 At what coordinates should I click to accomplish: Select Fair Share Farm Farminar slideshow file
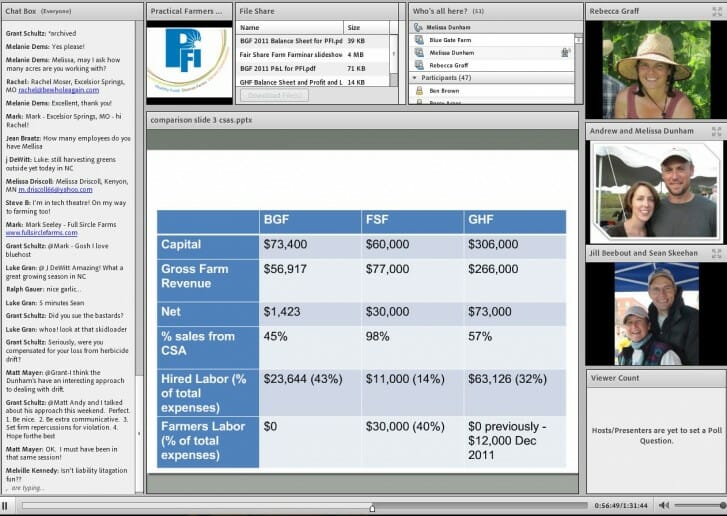point(290,54)
